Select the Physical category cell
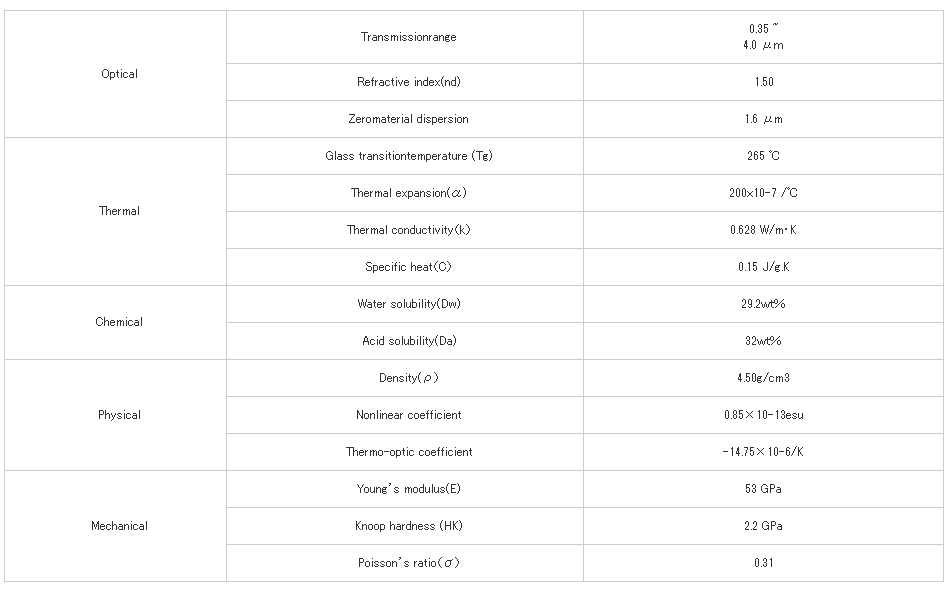This screenshot has width=948, height=589. 119,415
